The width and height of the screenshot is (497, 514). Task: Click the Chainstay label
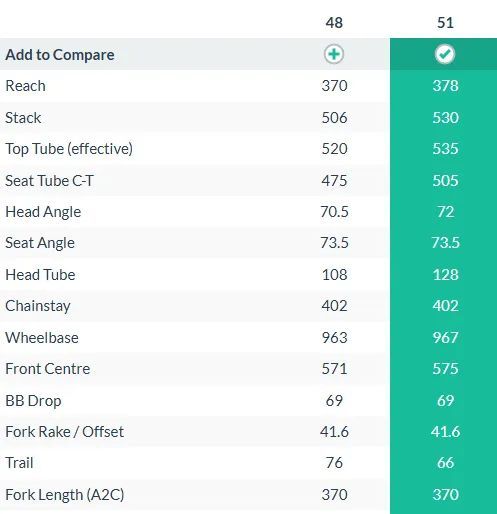(x=38, y=306)
